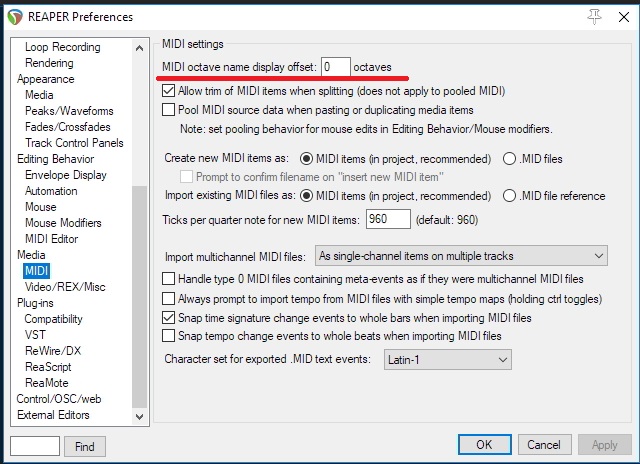Open External Editors page
The height and width of the screenshot is (464, 640).
(53, 415)
